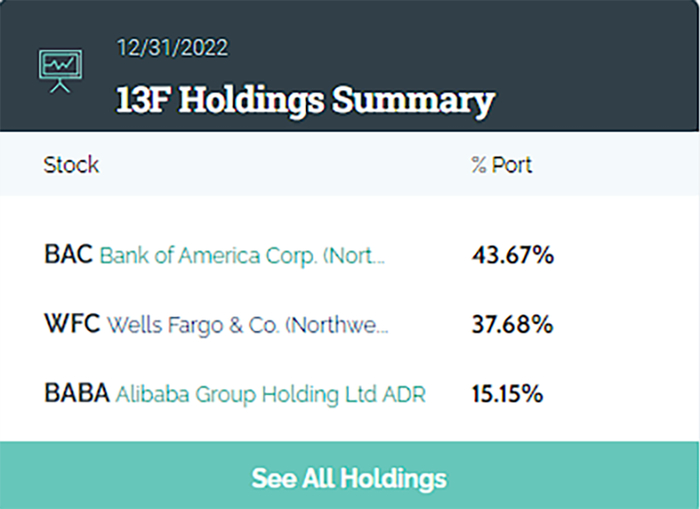The height and width of the screenshot is (509, 700).
Task: Sort by the % Port column header
Action: tap(501, 165)
